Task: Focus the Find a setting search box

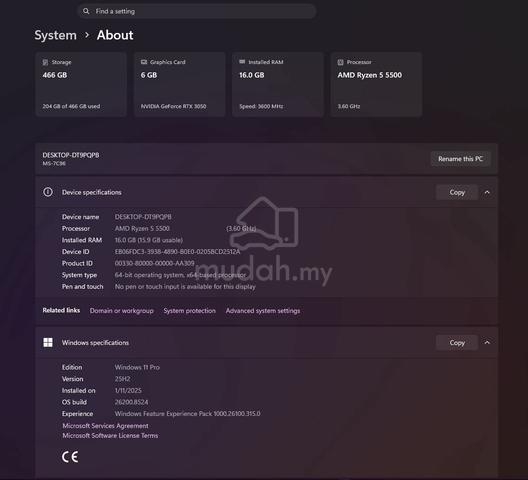Action: (x=197, y=11)
